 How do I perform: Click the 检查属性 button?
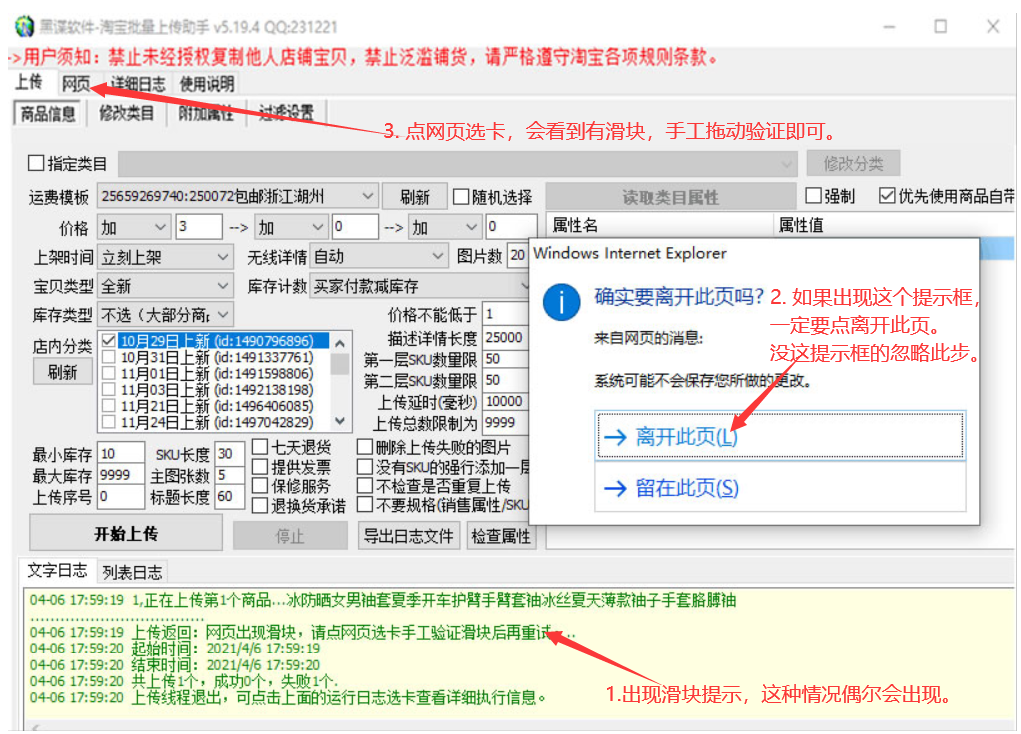click(501, 535)
